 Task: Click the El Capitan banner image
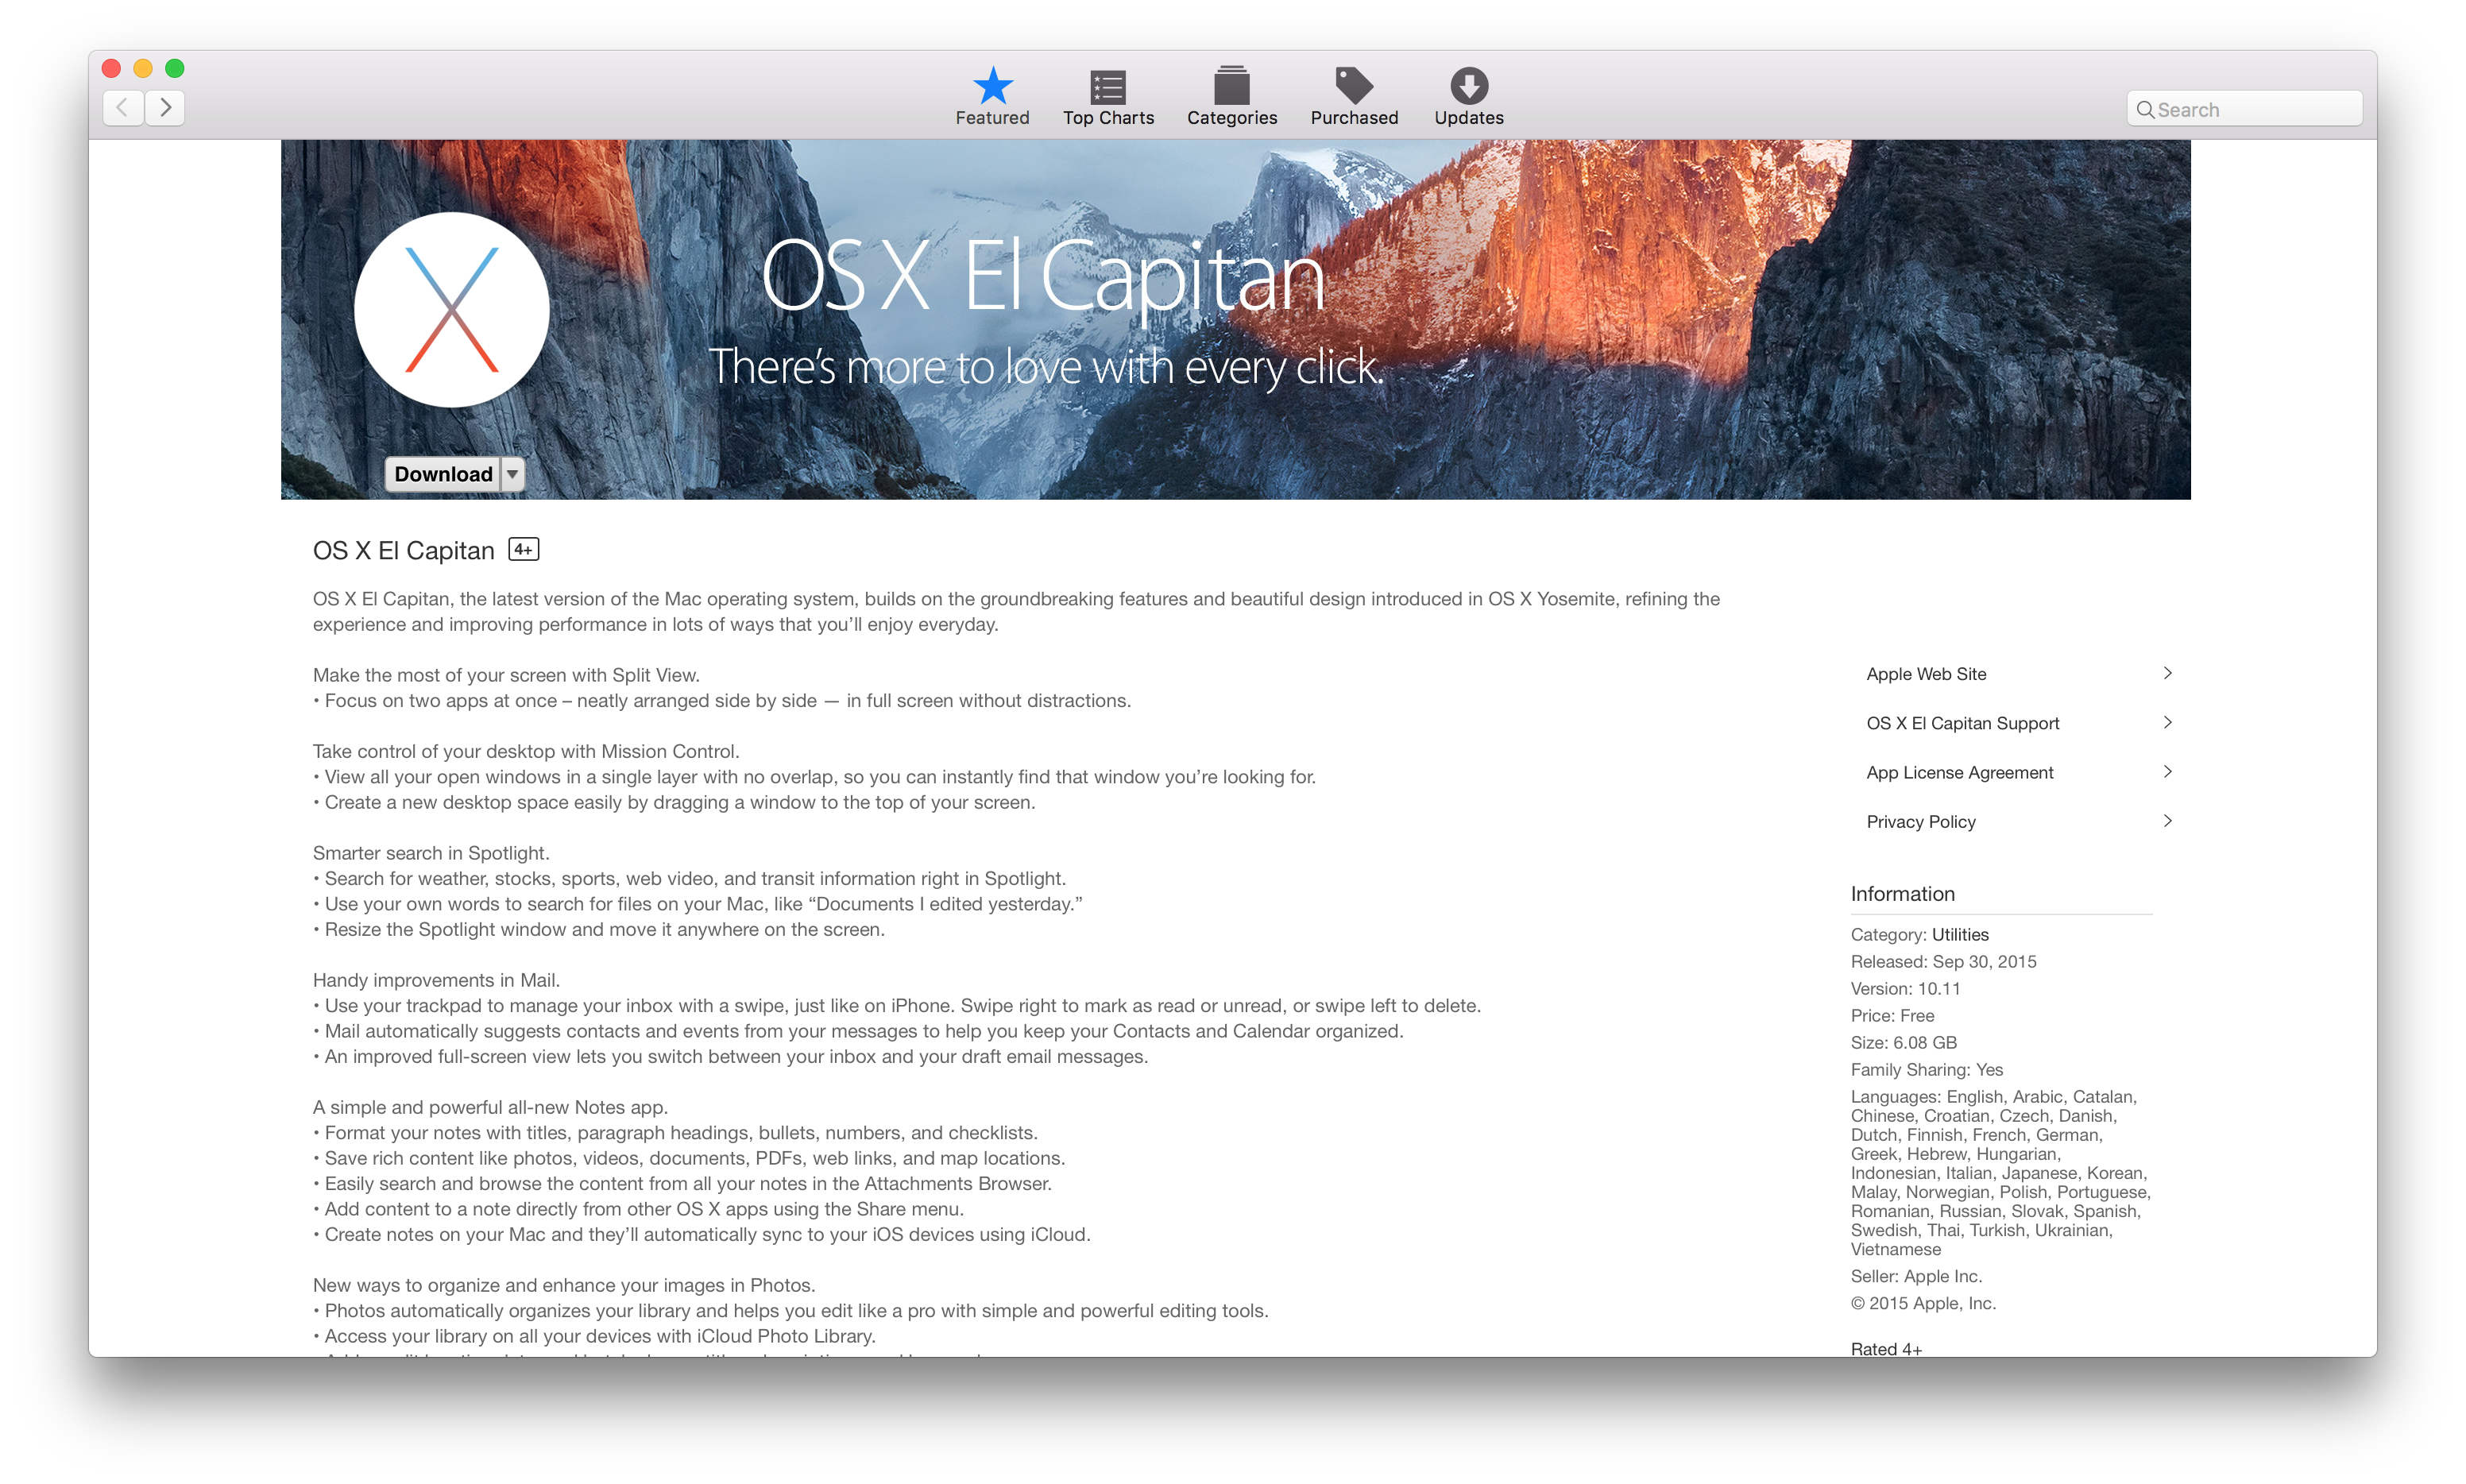pyautogui.click(x=1235, y=319)
